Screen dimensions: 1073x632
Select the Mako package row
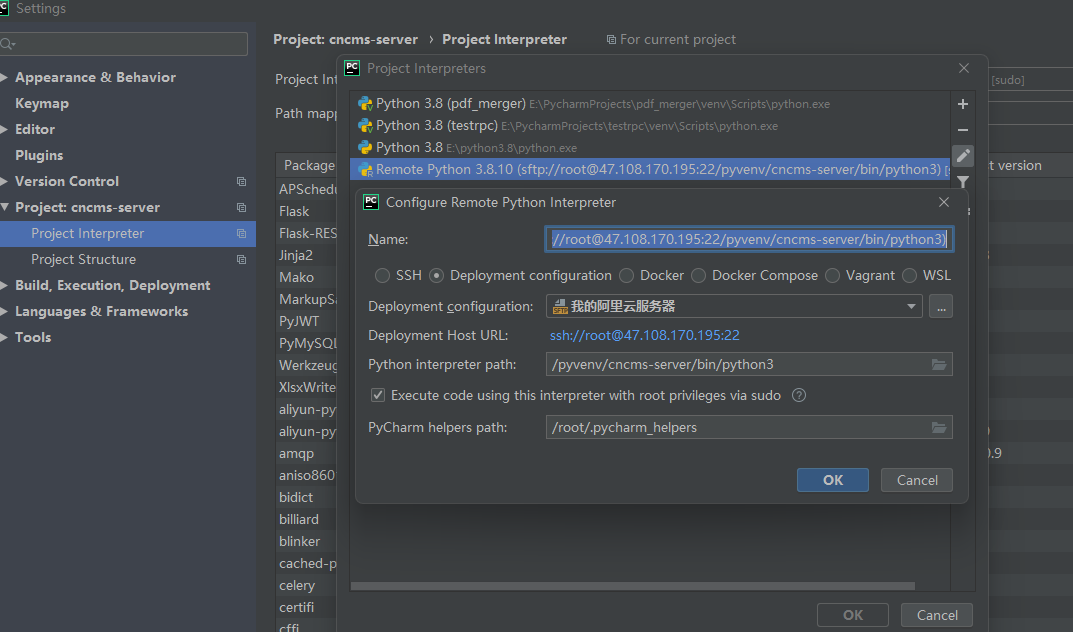(306, 277)
